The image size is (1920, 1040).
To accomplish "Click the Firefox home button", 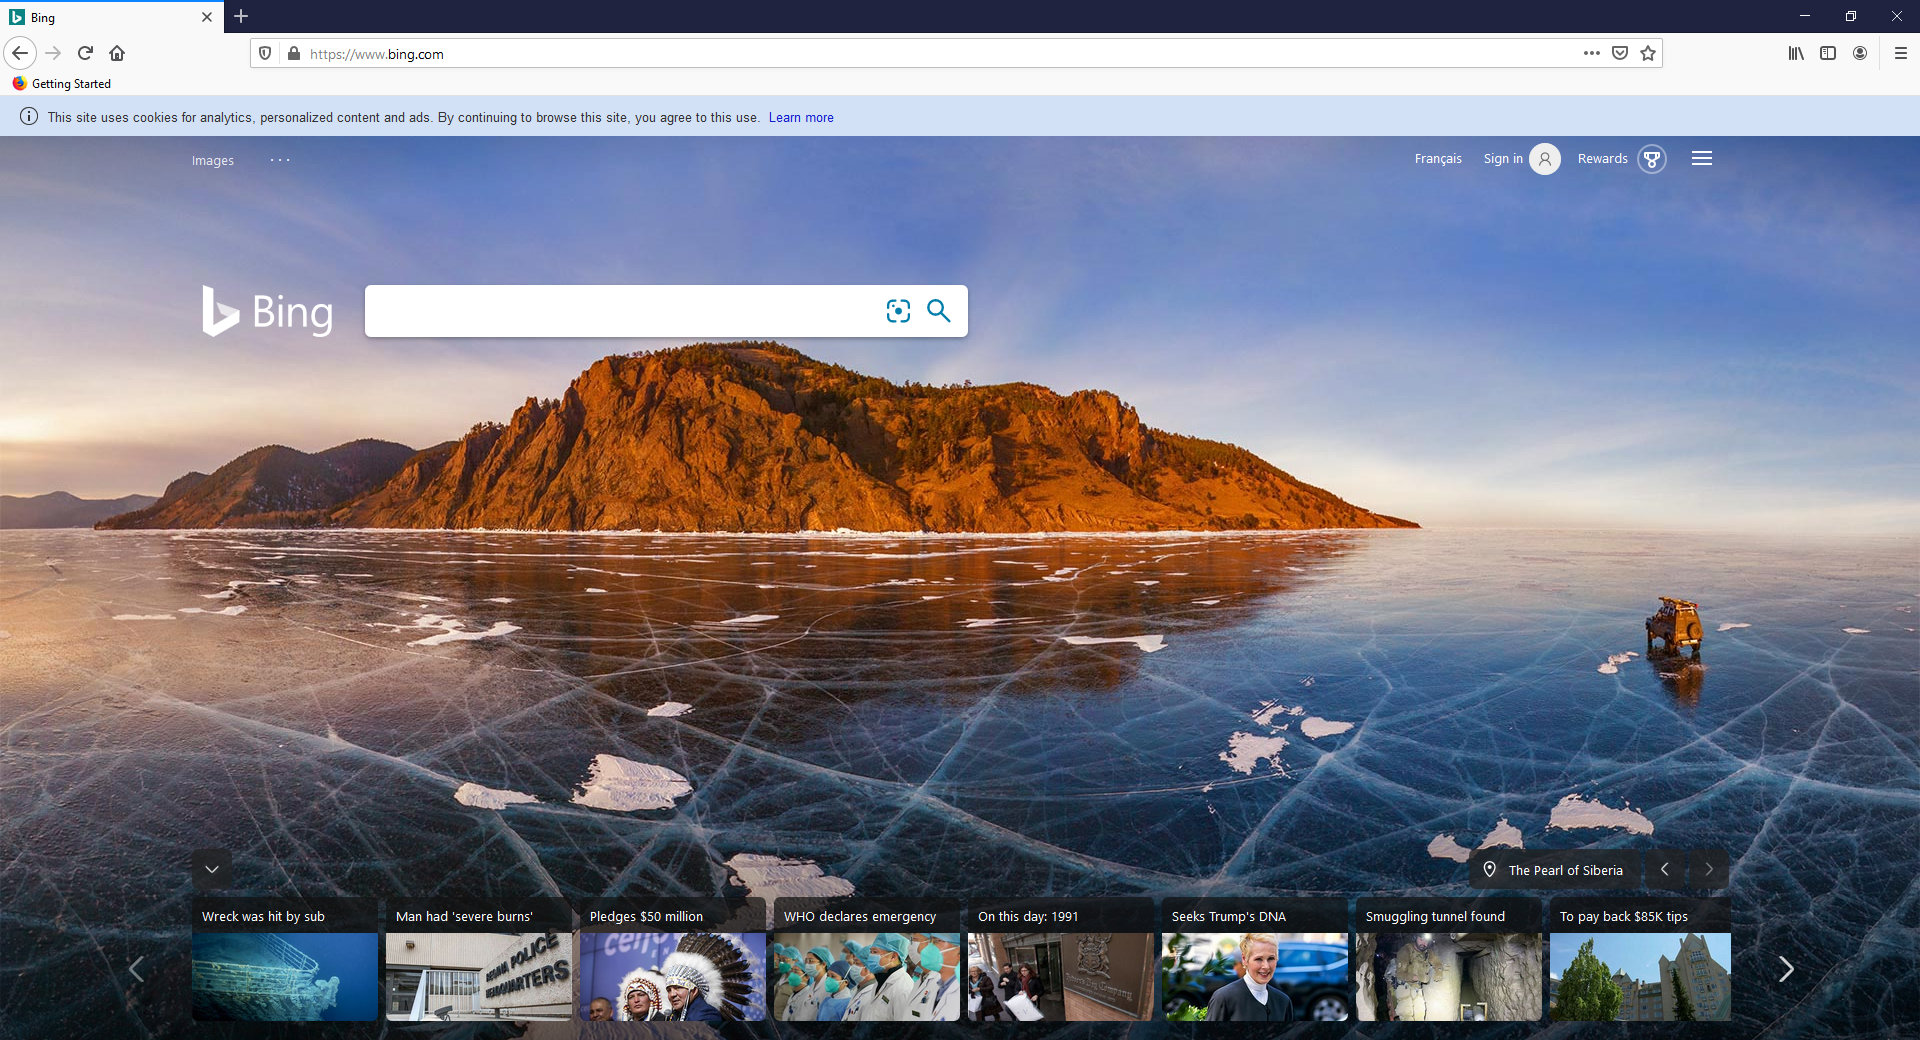I will coord(117,54).
